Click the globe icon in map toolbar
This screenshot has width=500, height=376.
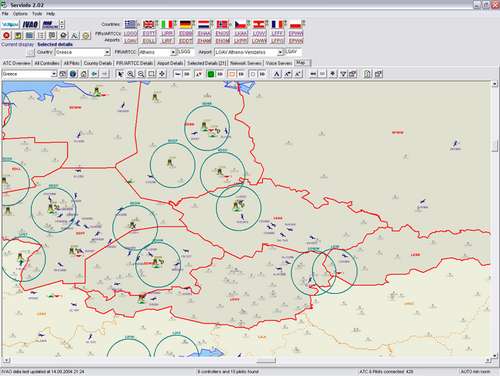click(x=73, y=74)
